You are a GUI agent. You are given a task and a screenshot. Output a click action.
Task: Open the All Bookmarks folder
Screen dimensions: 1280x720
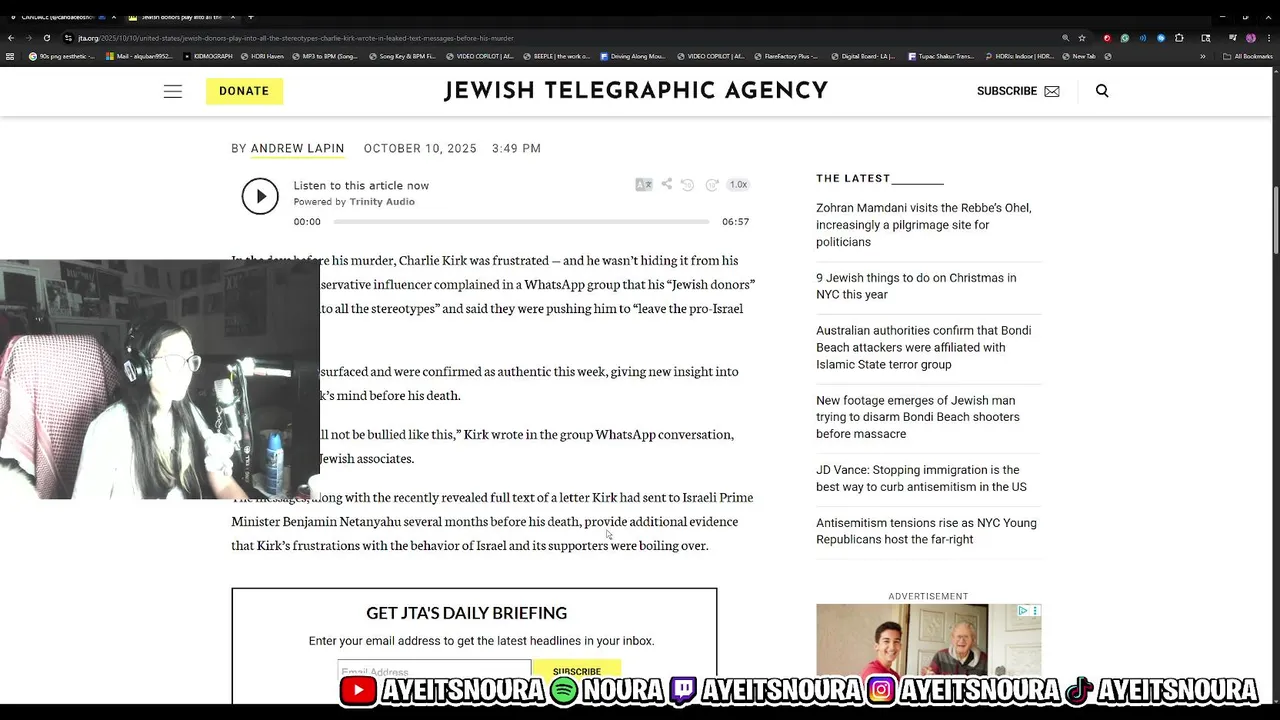(x=1248, y=56)
